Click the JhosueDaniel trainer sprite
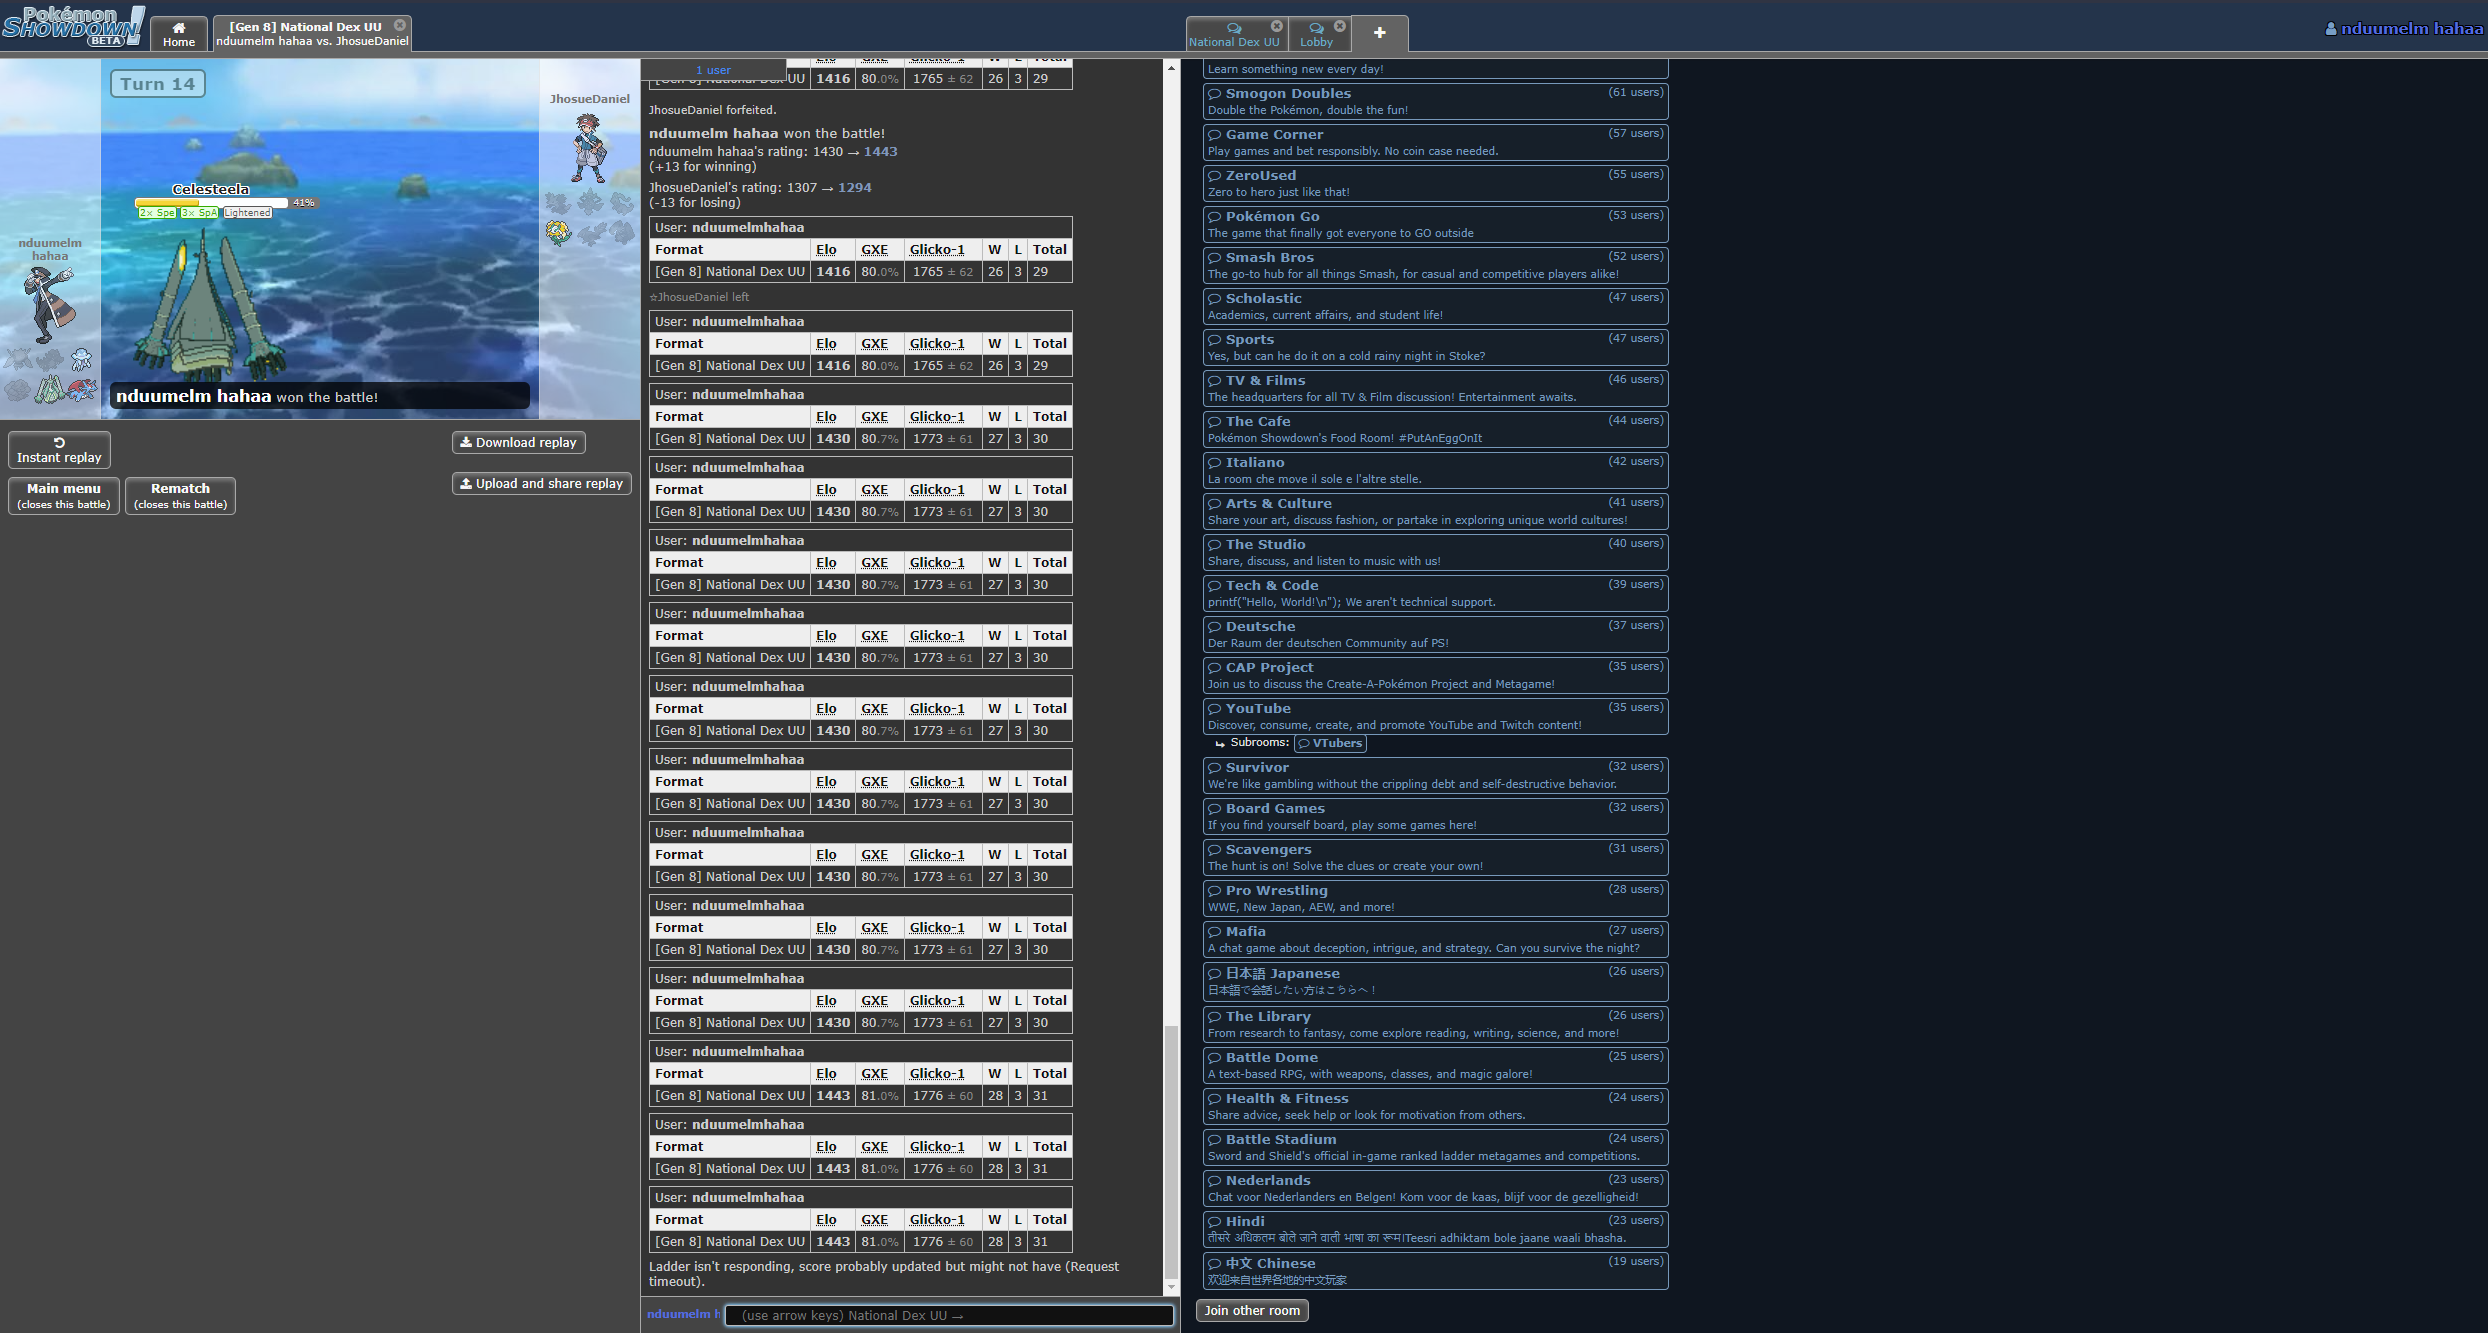Image resolution: width=2488 pixels, height=1333 pixels. [x=589, y=148]
